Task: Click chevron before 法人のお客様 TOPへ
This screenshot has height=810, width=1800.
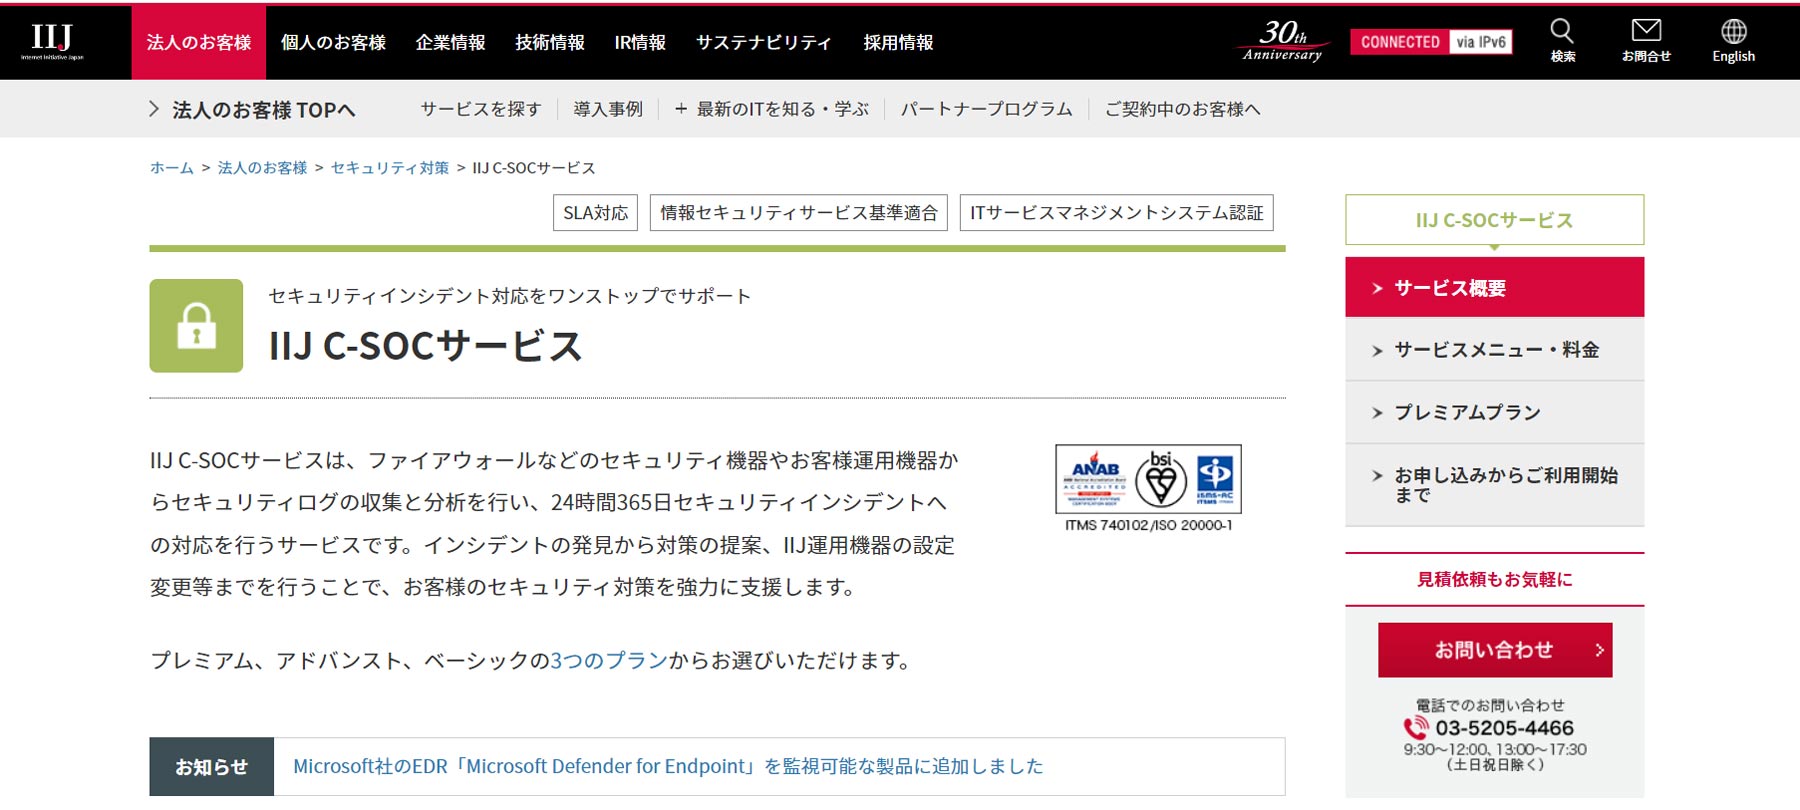Action: (x=154, y=109)
